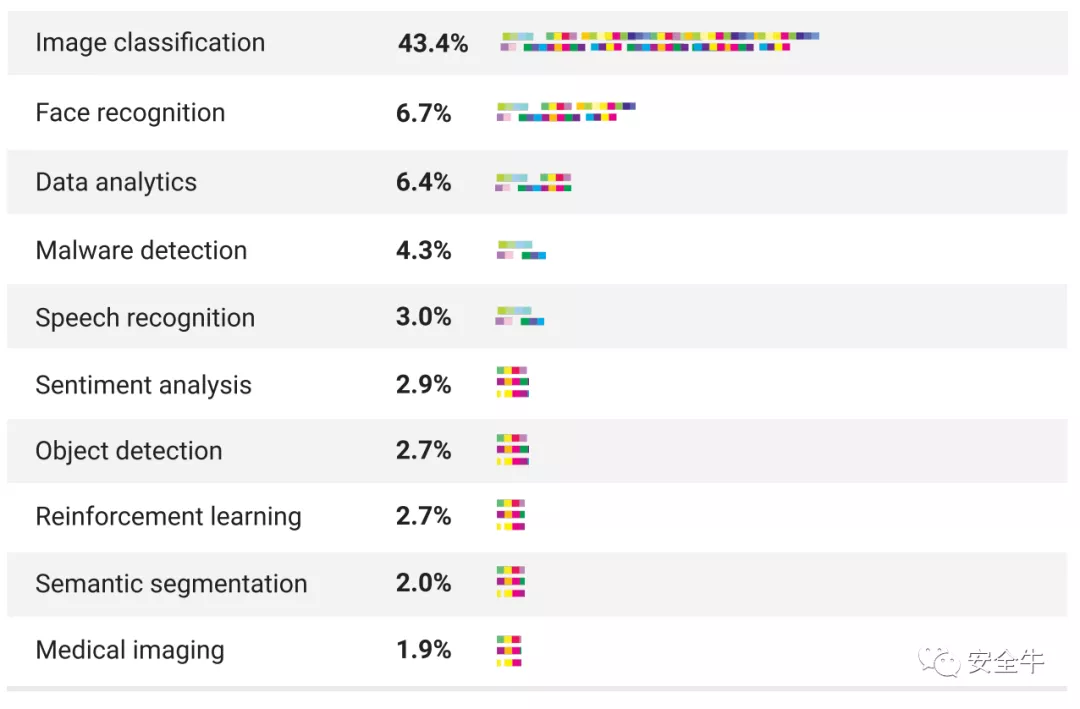1080x709 pixels.
Task: Click the Face recognition colored bar
Action: click(x=566, y=111)
